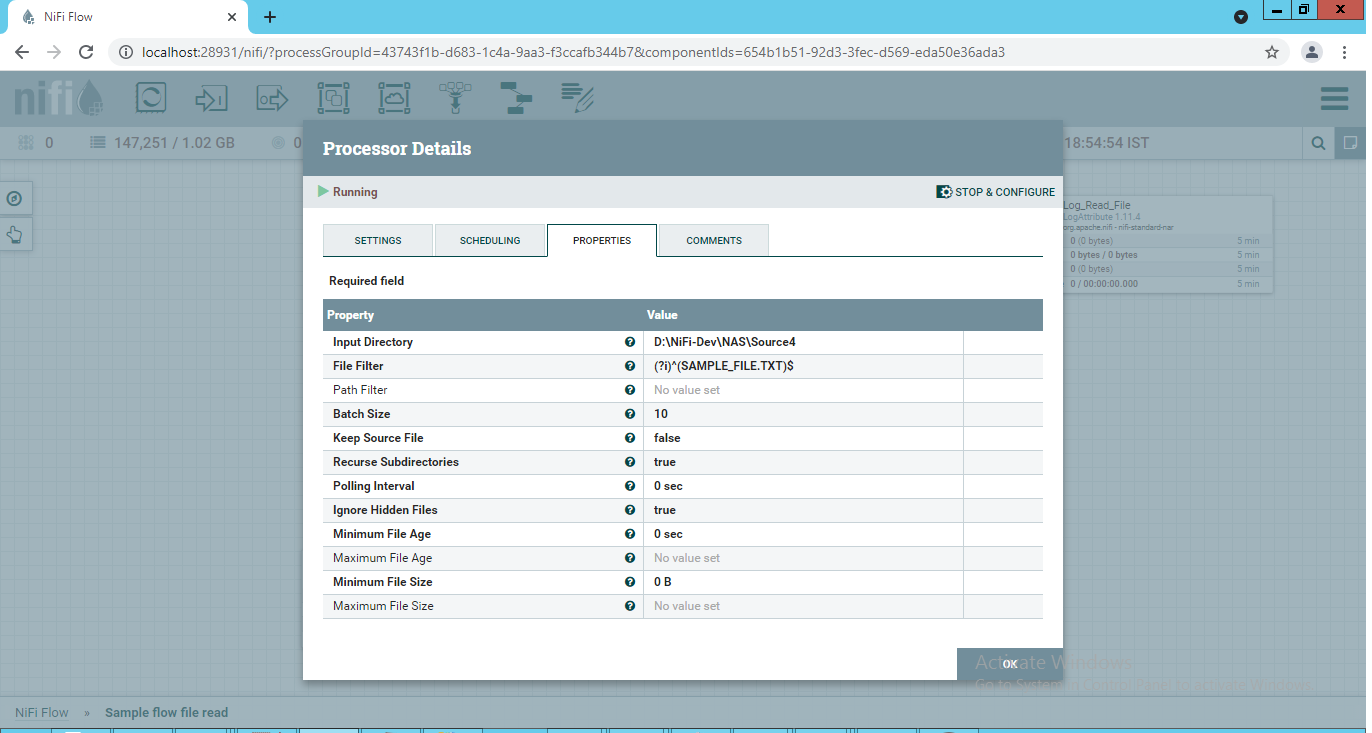The image size is (1372, 733).
Task: Select the Process Group icon
Action: click(334, 98)
